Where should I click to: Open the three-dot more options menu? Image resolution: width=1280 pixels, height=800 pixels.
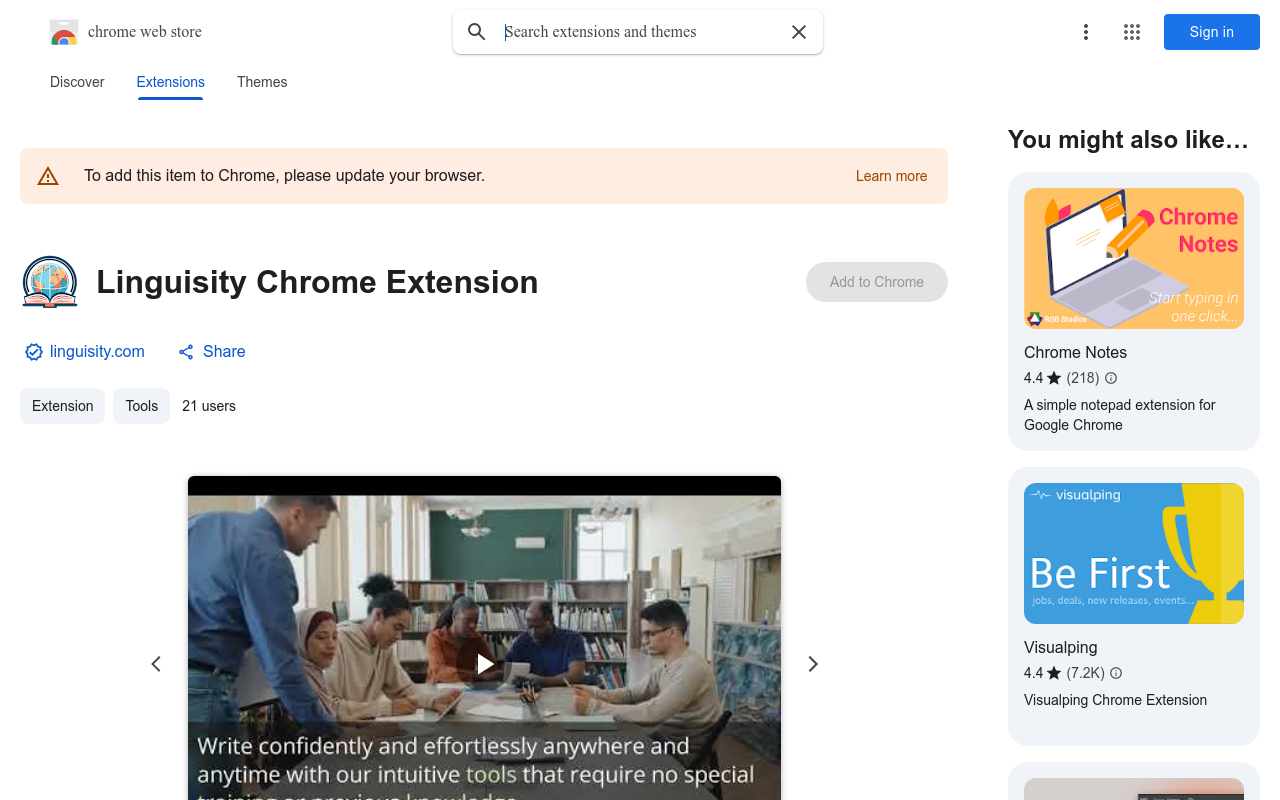1086,32
